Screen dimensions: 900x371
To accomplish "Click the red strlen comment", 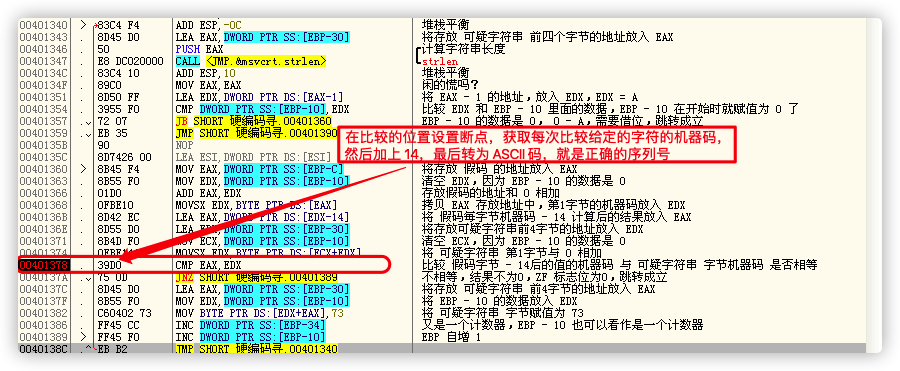I will coord(439,61).
